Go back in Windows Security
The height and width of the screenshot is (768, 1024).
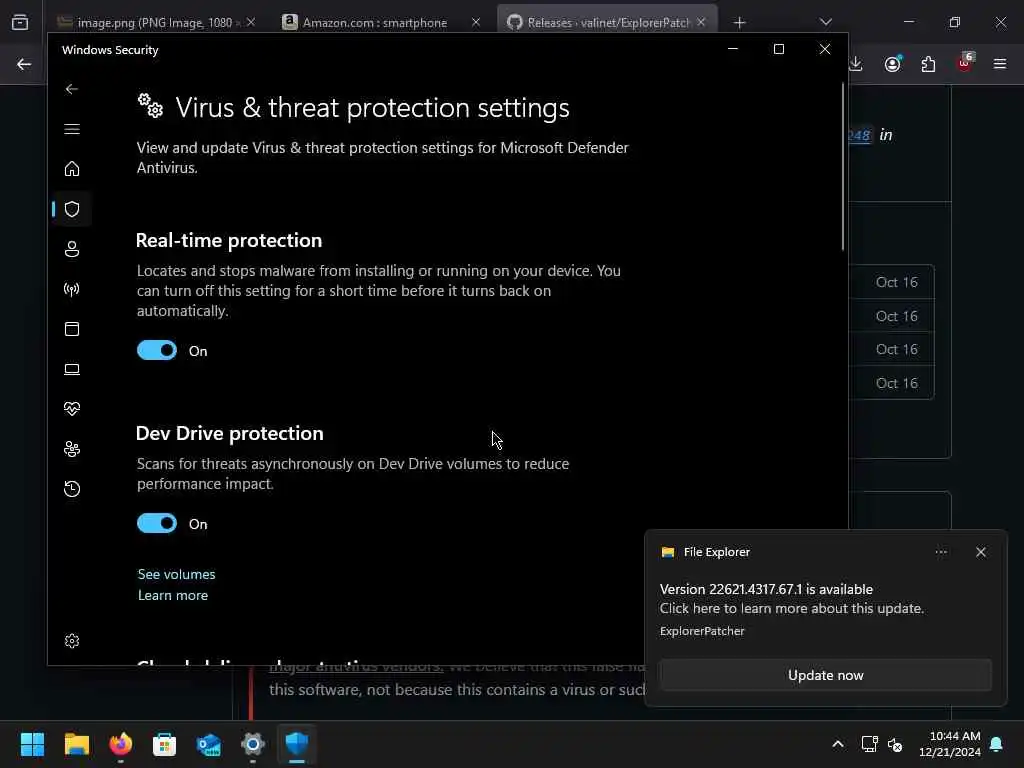[72, 89]
